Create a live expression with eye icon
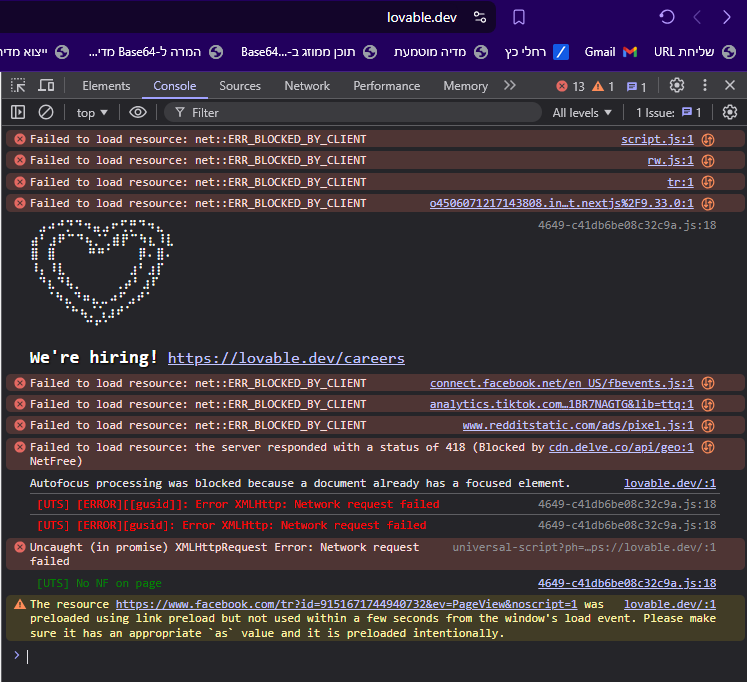 [x=138, y=113]
